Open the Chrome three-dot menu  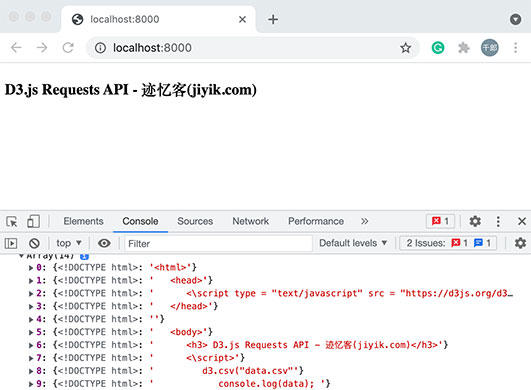click(x=515, y=48)
